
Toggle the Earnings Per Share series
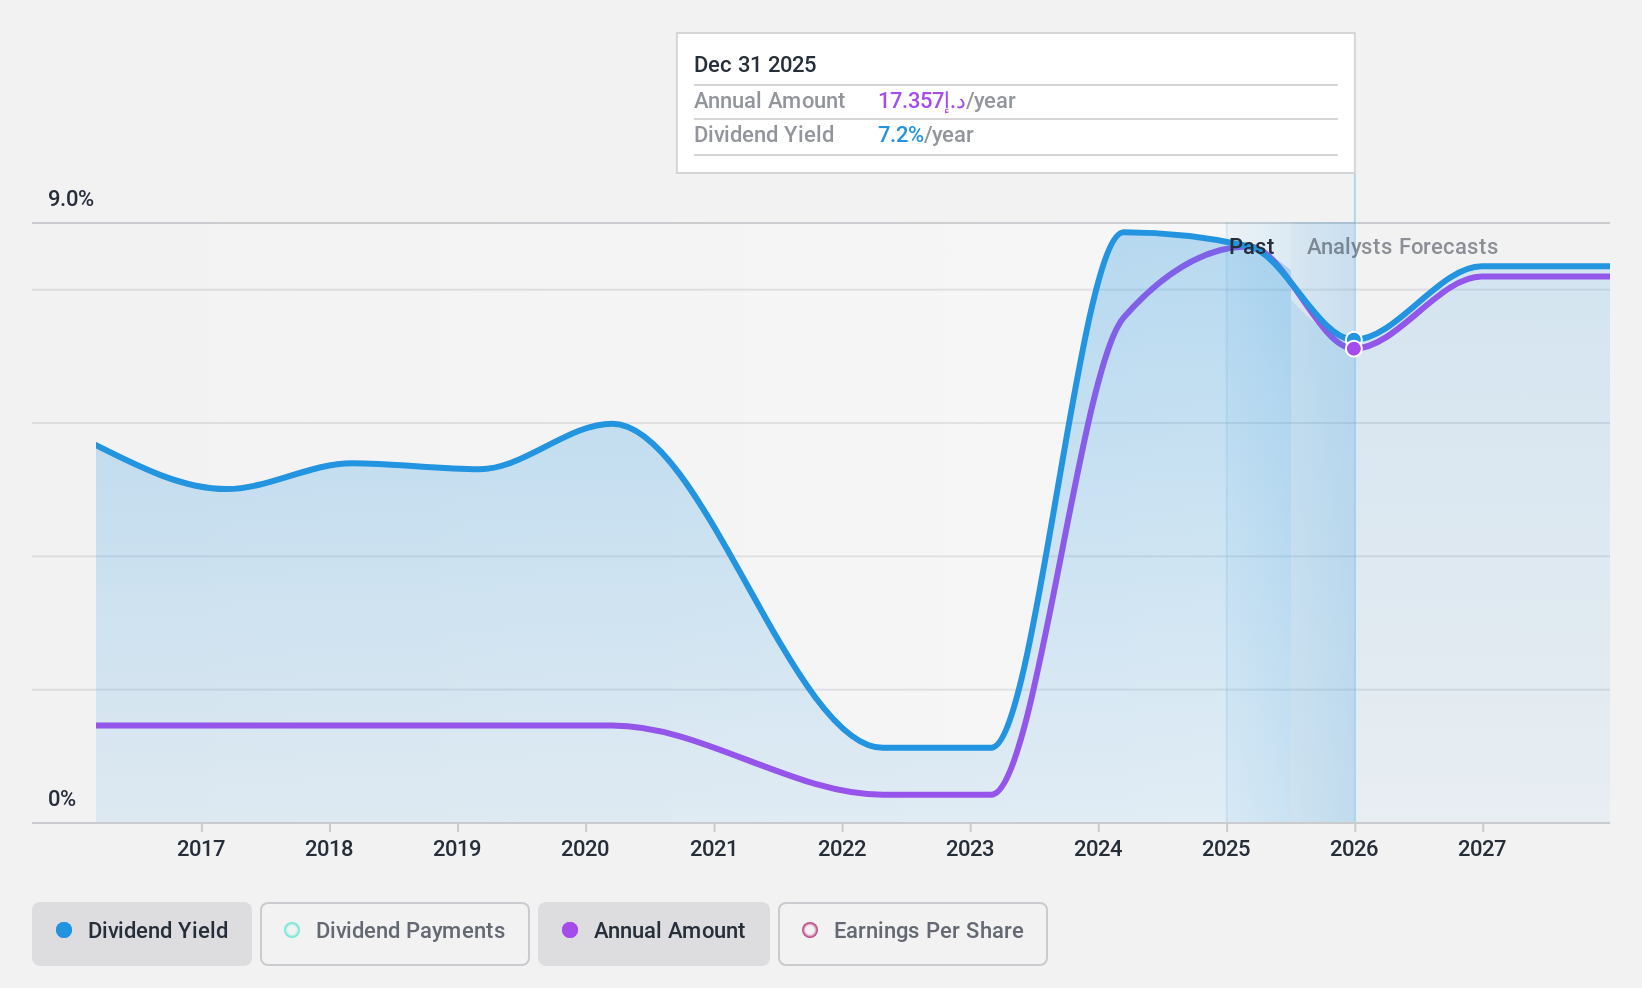click(x=913, y=934)
